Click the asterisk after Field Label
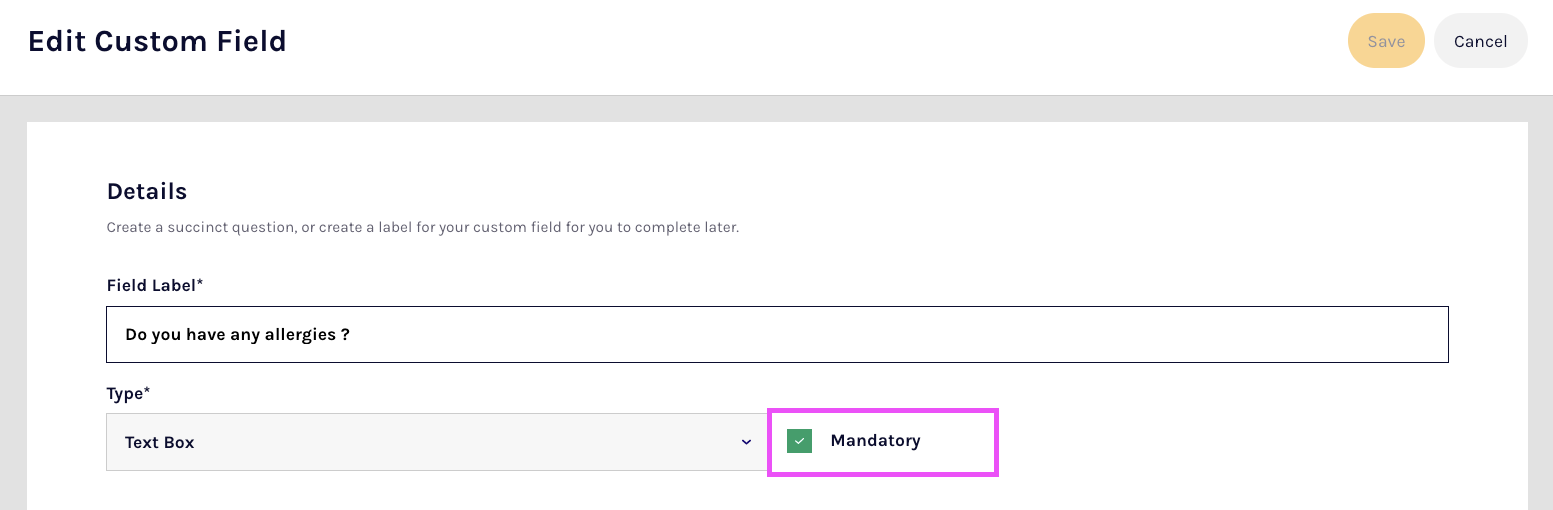The image size is (1553, 510). coord(200,284)
